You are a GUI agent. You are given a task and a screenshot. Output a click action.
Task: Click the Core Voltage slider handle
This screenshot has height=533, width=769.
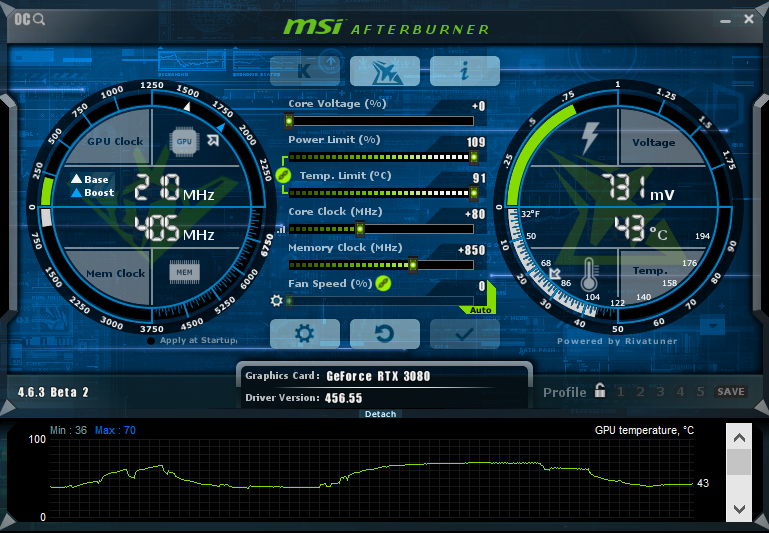tap(289, 121)
